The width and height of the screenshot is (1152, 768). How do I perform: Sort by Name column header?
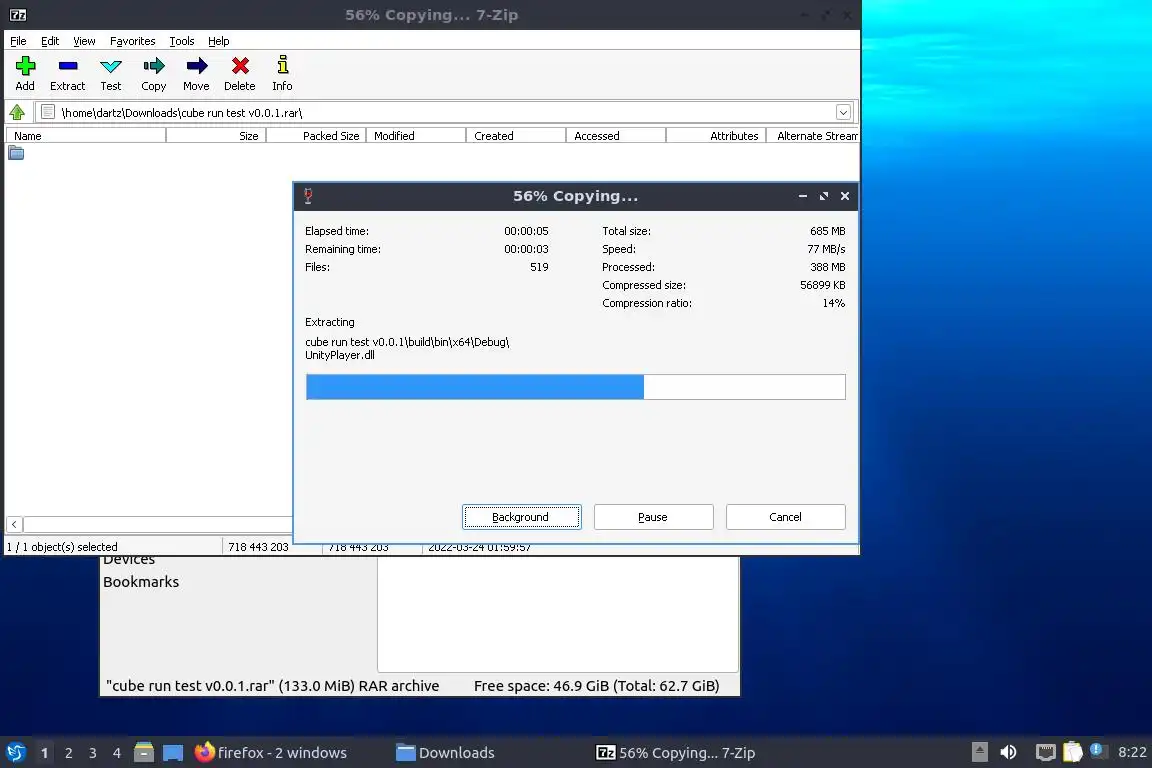pos(86,136)
